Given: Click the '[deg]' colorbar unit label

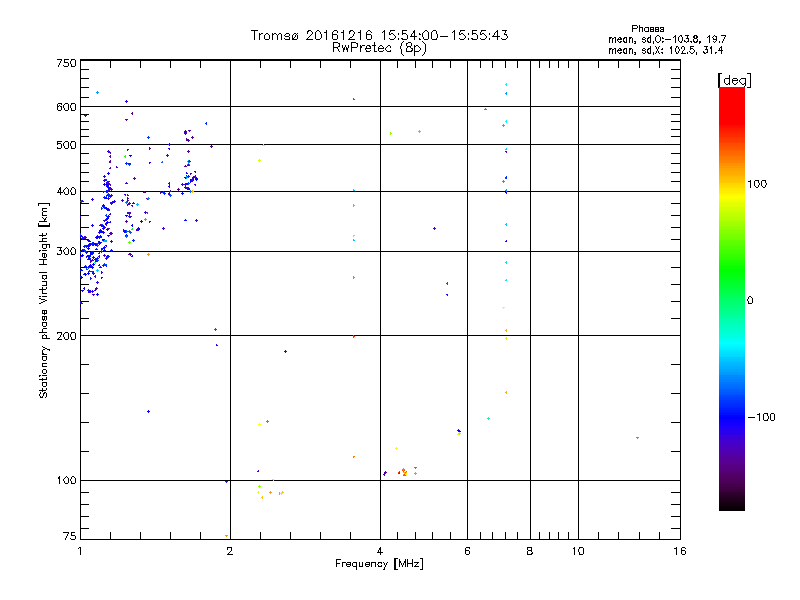Looking at the screenshot, I should (734, 80).
